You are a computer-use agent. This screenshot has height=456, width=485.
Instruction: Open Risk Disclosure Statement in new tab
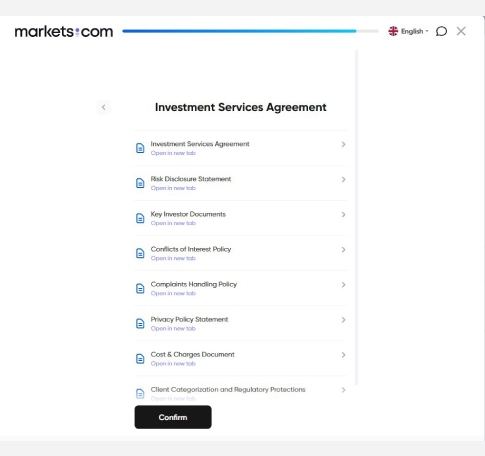tap(173, 188)
